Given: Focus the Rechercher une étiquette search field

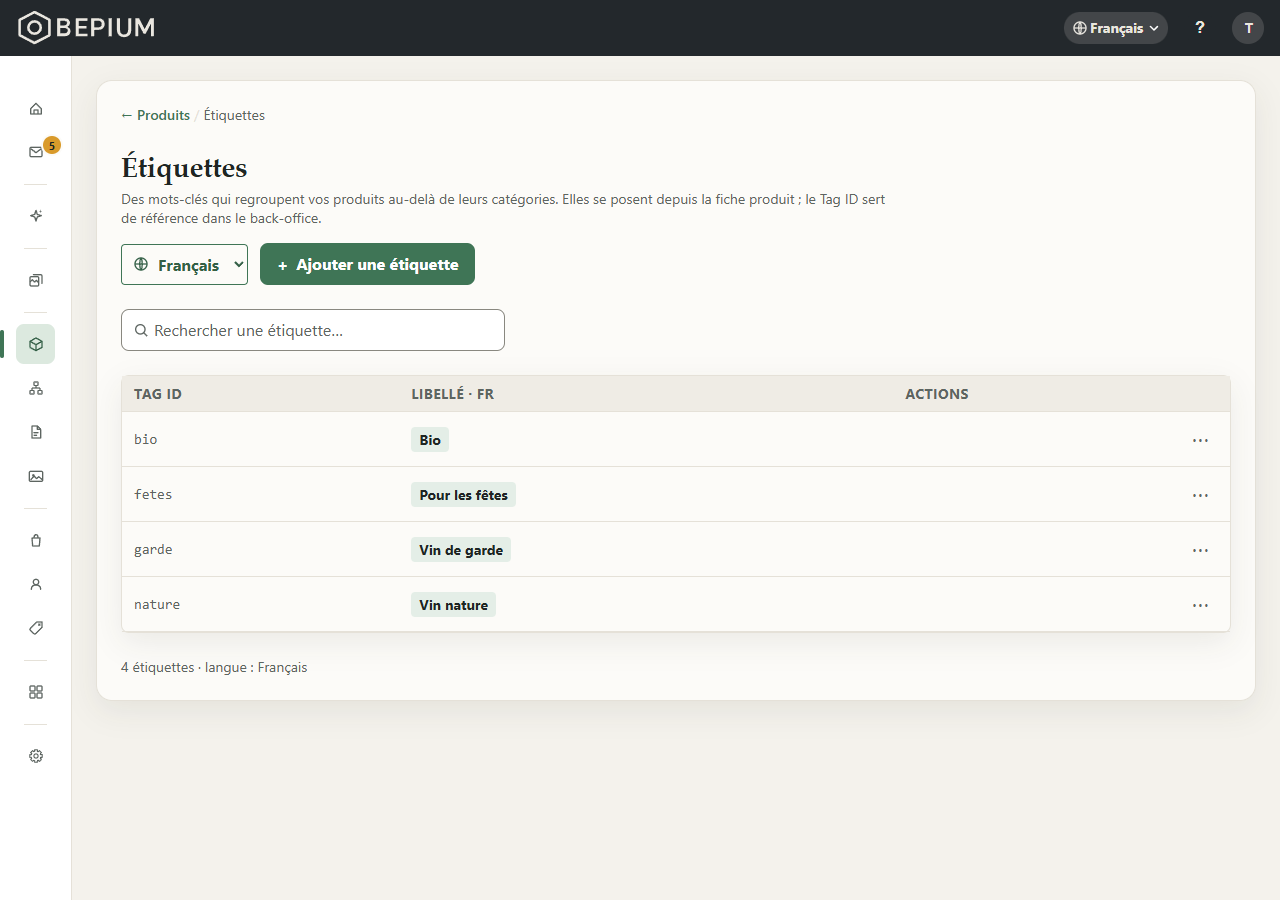Looking at the screenshot, I should (x=313, y=330).
